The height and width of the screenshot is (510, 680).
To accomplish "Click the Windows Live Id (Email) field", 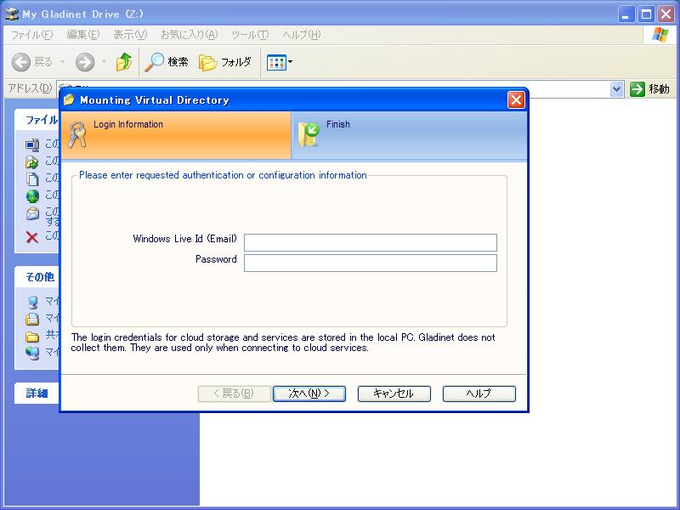I will [370, 242].
